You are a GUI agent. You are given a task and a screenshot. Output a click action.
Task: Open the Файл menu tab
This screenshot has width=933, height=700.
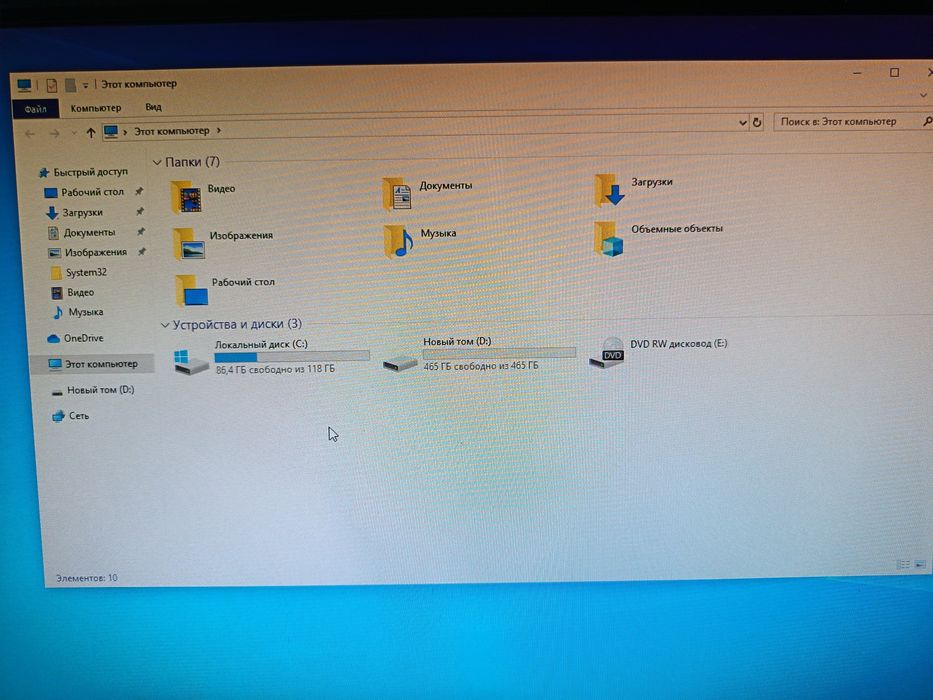tap(35, 109)
